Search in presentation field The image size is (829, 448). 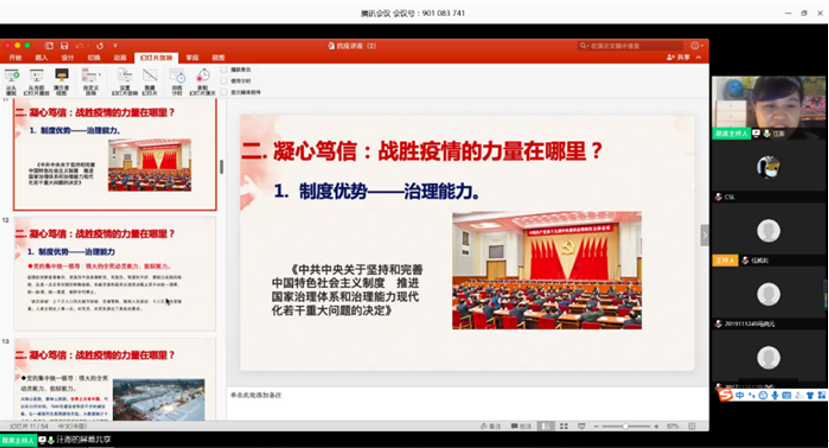tap(630, 46)
